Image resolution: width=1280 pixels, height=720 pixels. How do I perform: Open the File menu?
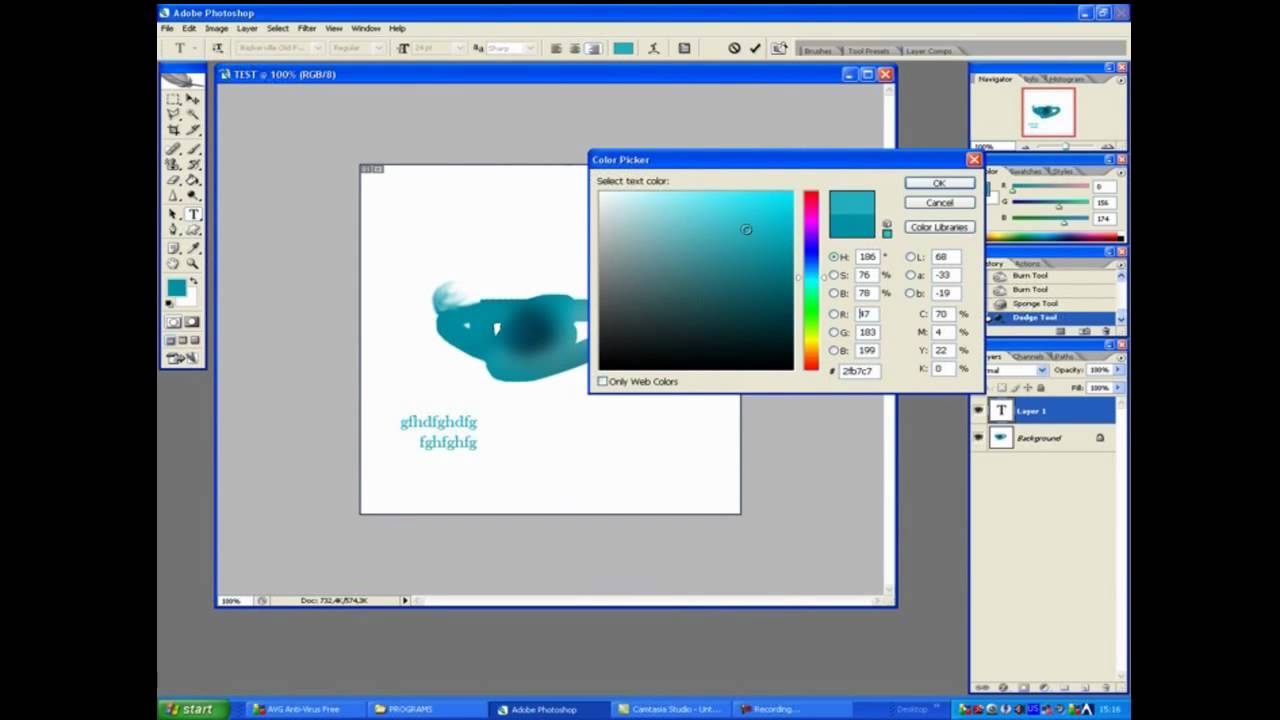168,28
